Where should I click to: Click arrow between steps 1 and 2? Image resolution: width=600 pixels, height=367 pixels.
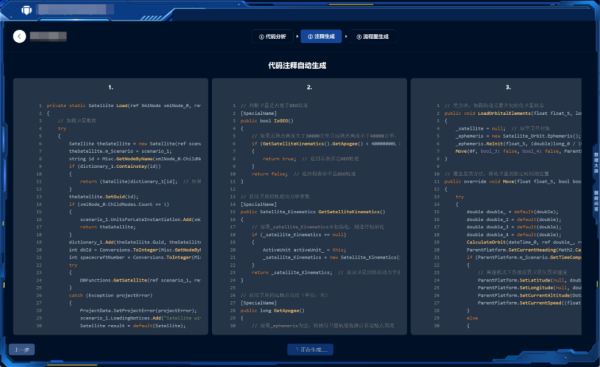click(x=297, y=36)
